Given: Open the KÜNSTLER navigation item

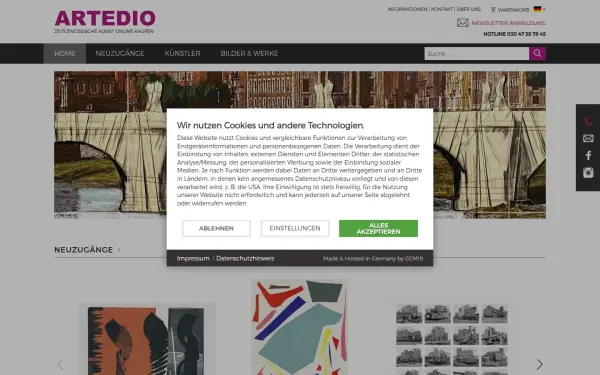Looking at the screenshot, I should click(x=182, y=54).
